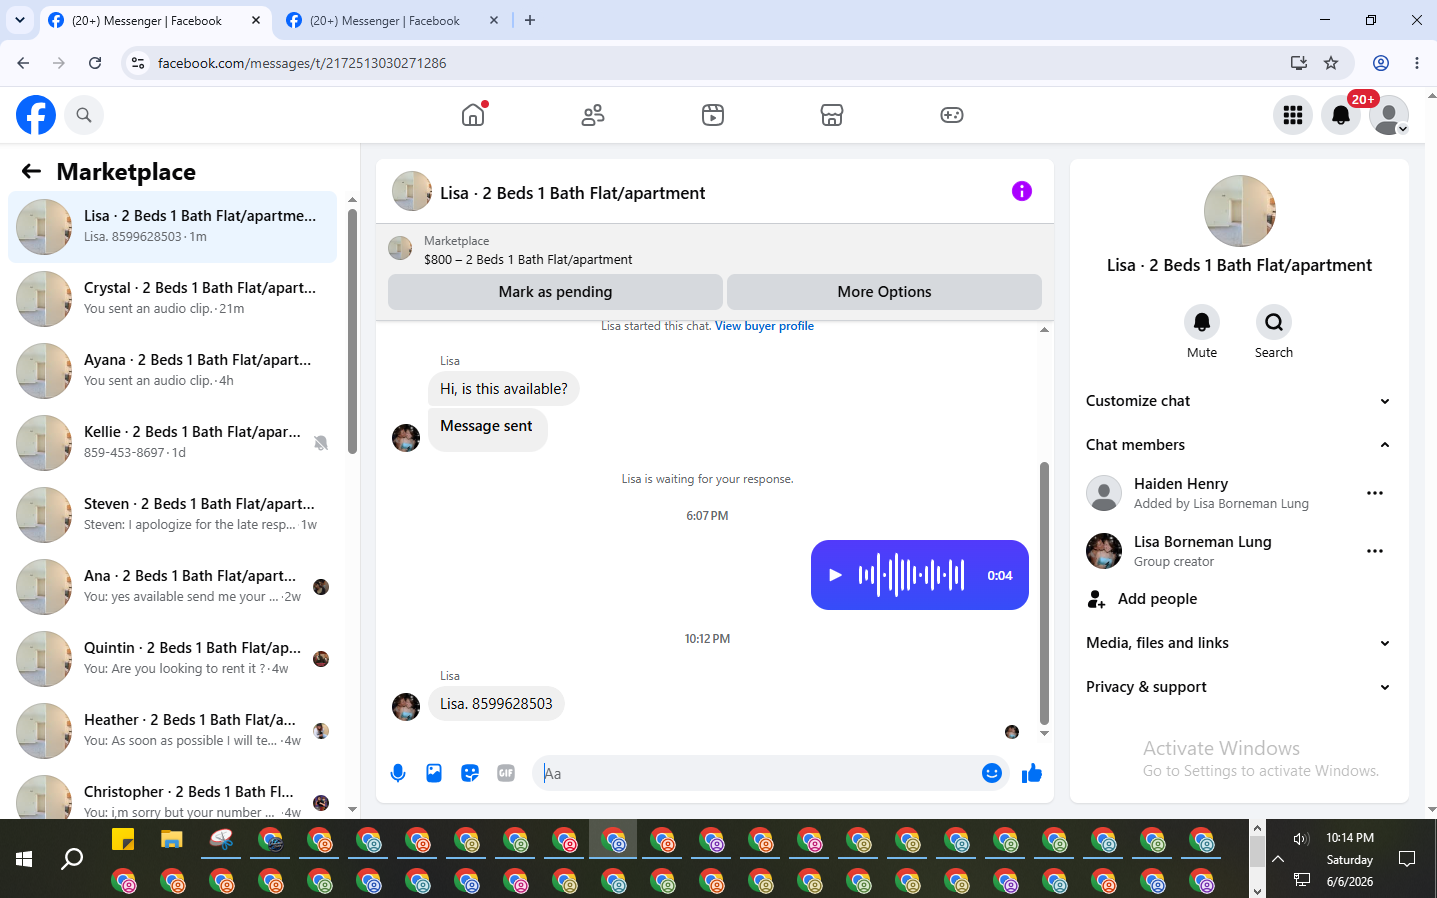Click the Add people label

tap(1157, 599)
